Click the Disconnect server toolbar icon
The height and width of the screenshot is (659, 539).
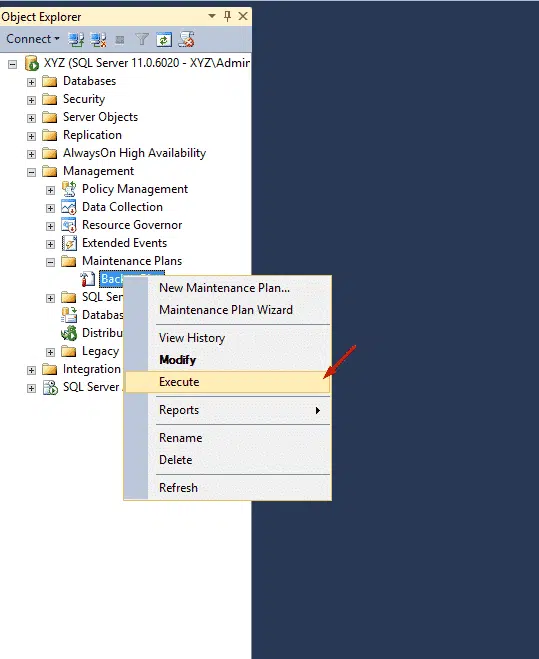[x=98, y=40]
